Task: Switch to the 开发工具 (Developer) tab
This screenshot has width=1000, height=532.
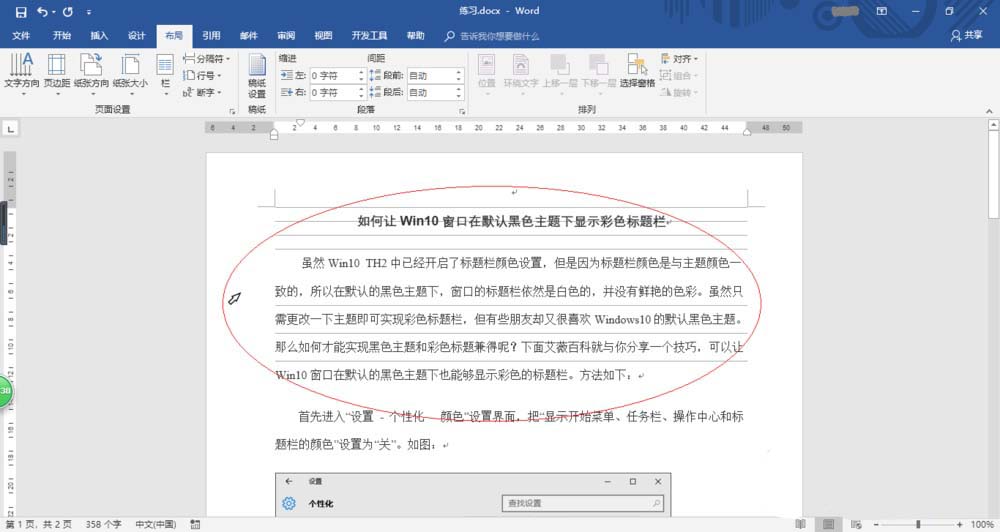Action: (369, 36)
